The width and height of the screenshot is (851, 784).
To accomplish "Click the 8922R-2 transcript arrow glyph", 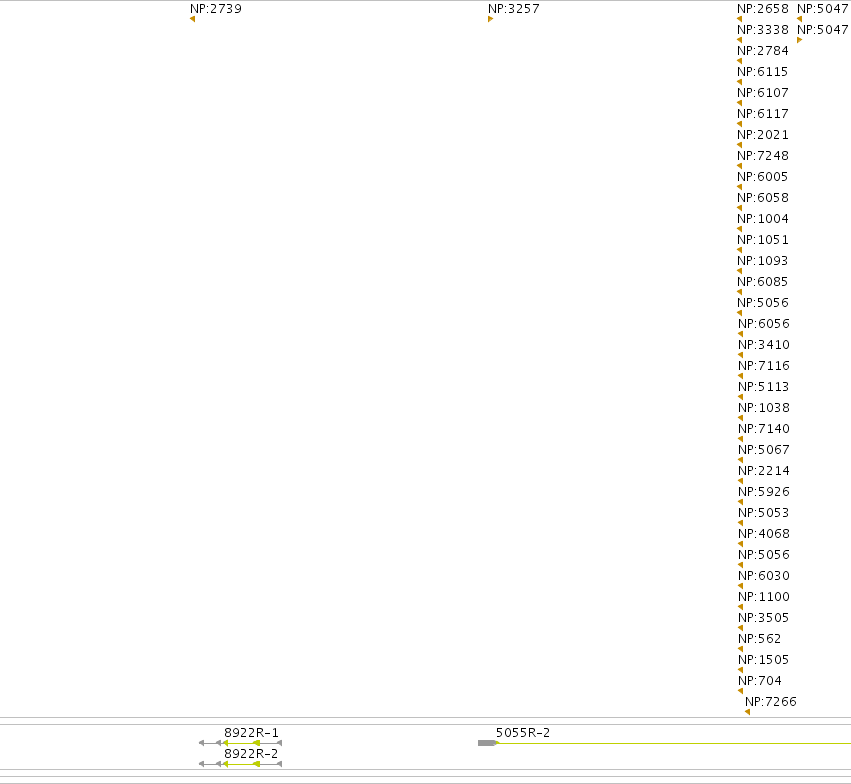I will [x=240, y=764].
